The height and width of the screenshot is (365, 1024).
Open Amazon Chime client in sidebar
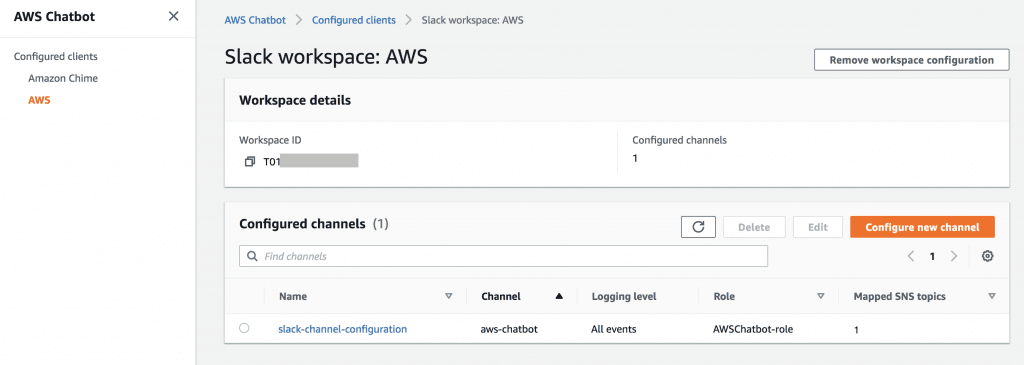pos(63,78)
